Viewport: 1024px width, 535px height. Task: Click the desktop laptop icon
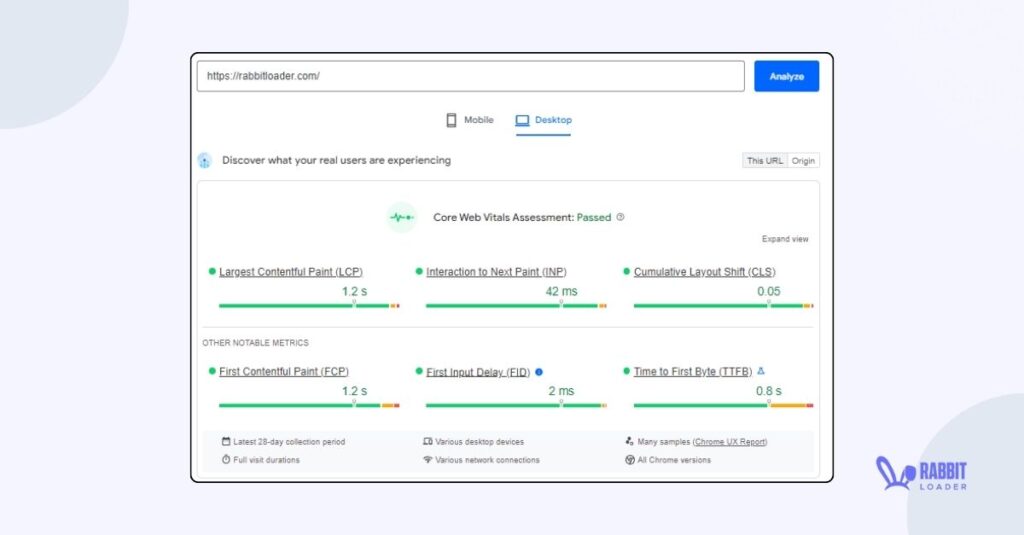click(x=522, y=120)
